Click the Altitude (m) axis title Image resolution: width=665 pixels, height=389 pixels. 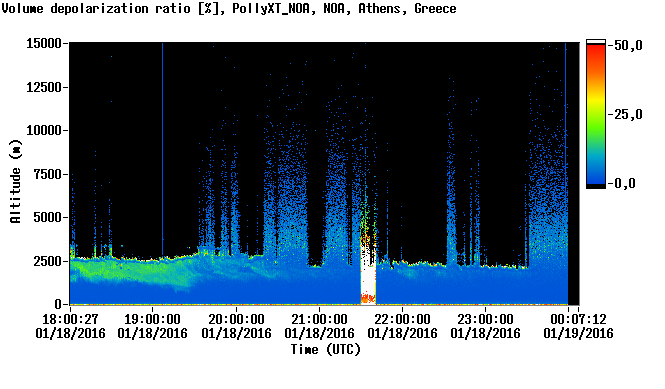pos(16,181)
